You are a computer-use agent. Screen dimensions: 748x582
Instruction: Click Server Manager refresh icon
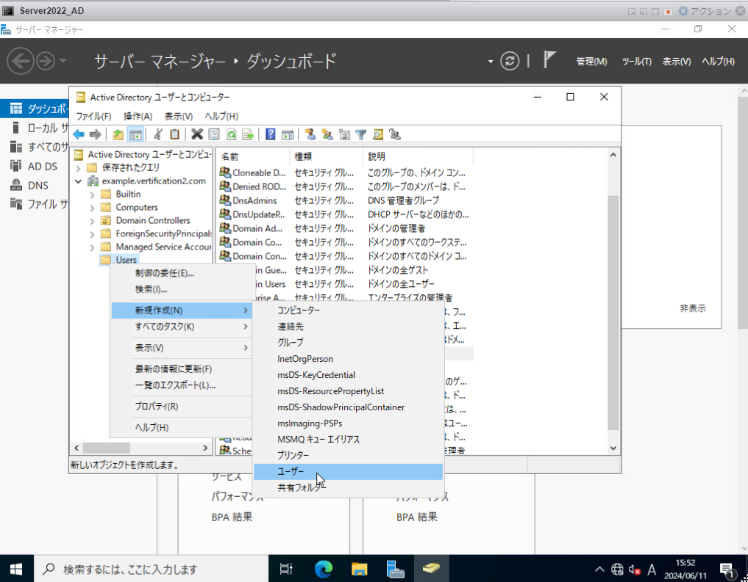coord(509,61)
